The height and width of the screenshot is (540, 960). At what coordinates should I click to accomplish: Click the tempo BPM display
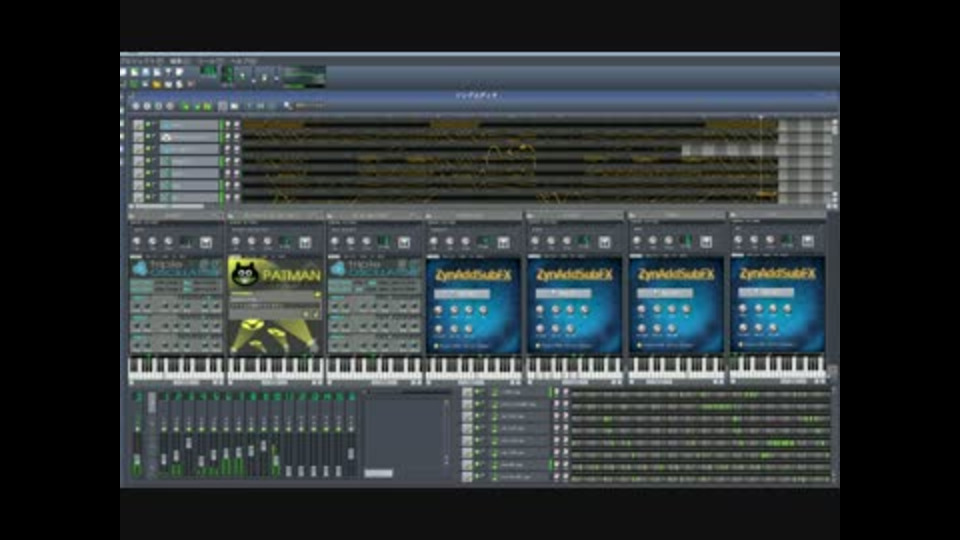coord(208,70)
